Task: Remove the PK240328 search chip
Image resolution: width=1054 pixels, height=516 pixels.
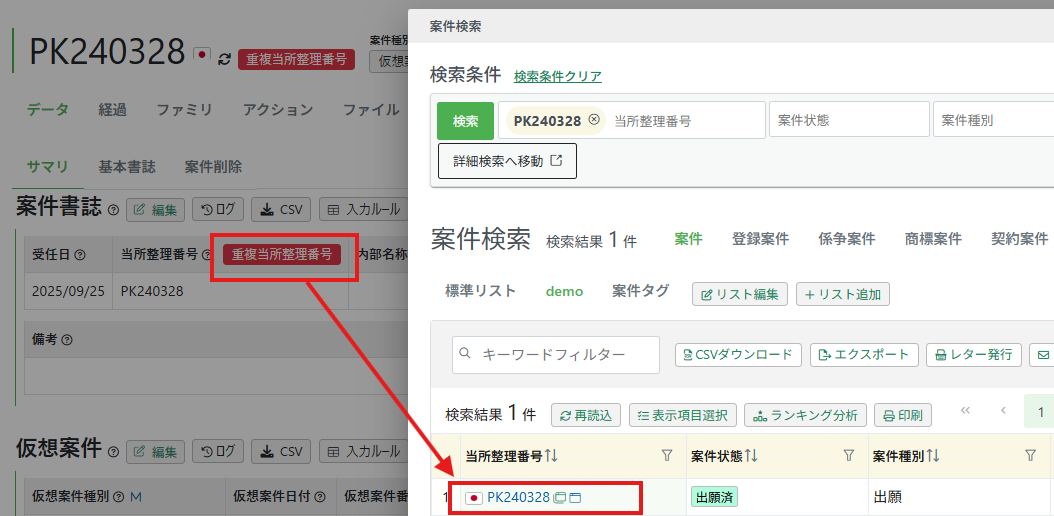Action: tap(594, 120)
